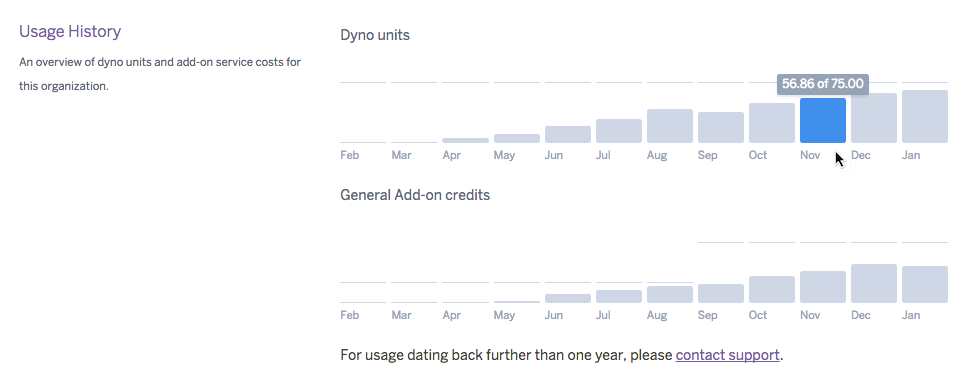The width and height of the screenshot is (972, 388).
Task: Select the Sep bar in Add-on credits chart
Action: (x=721, y=293)
